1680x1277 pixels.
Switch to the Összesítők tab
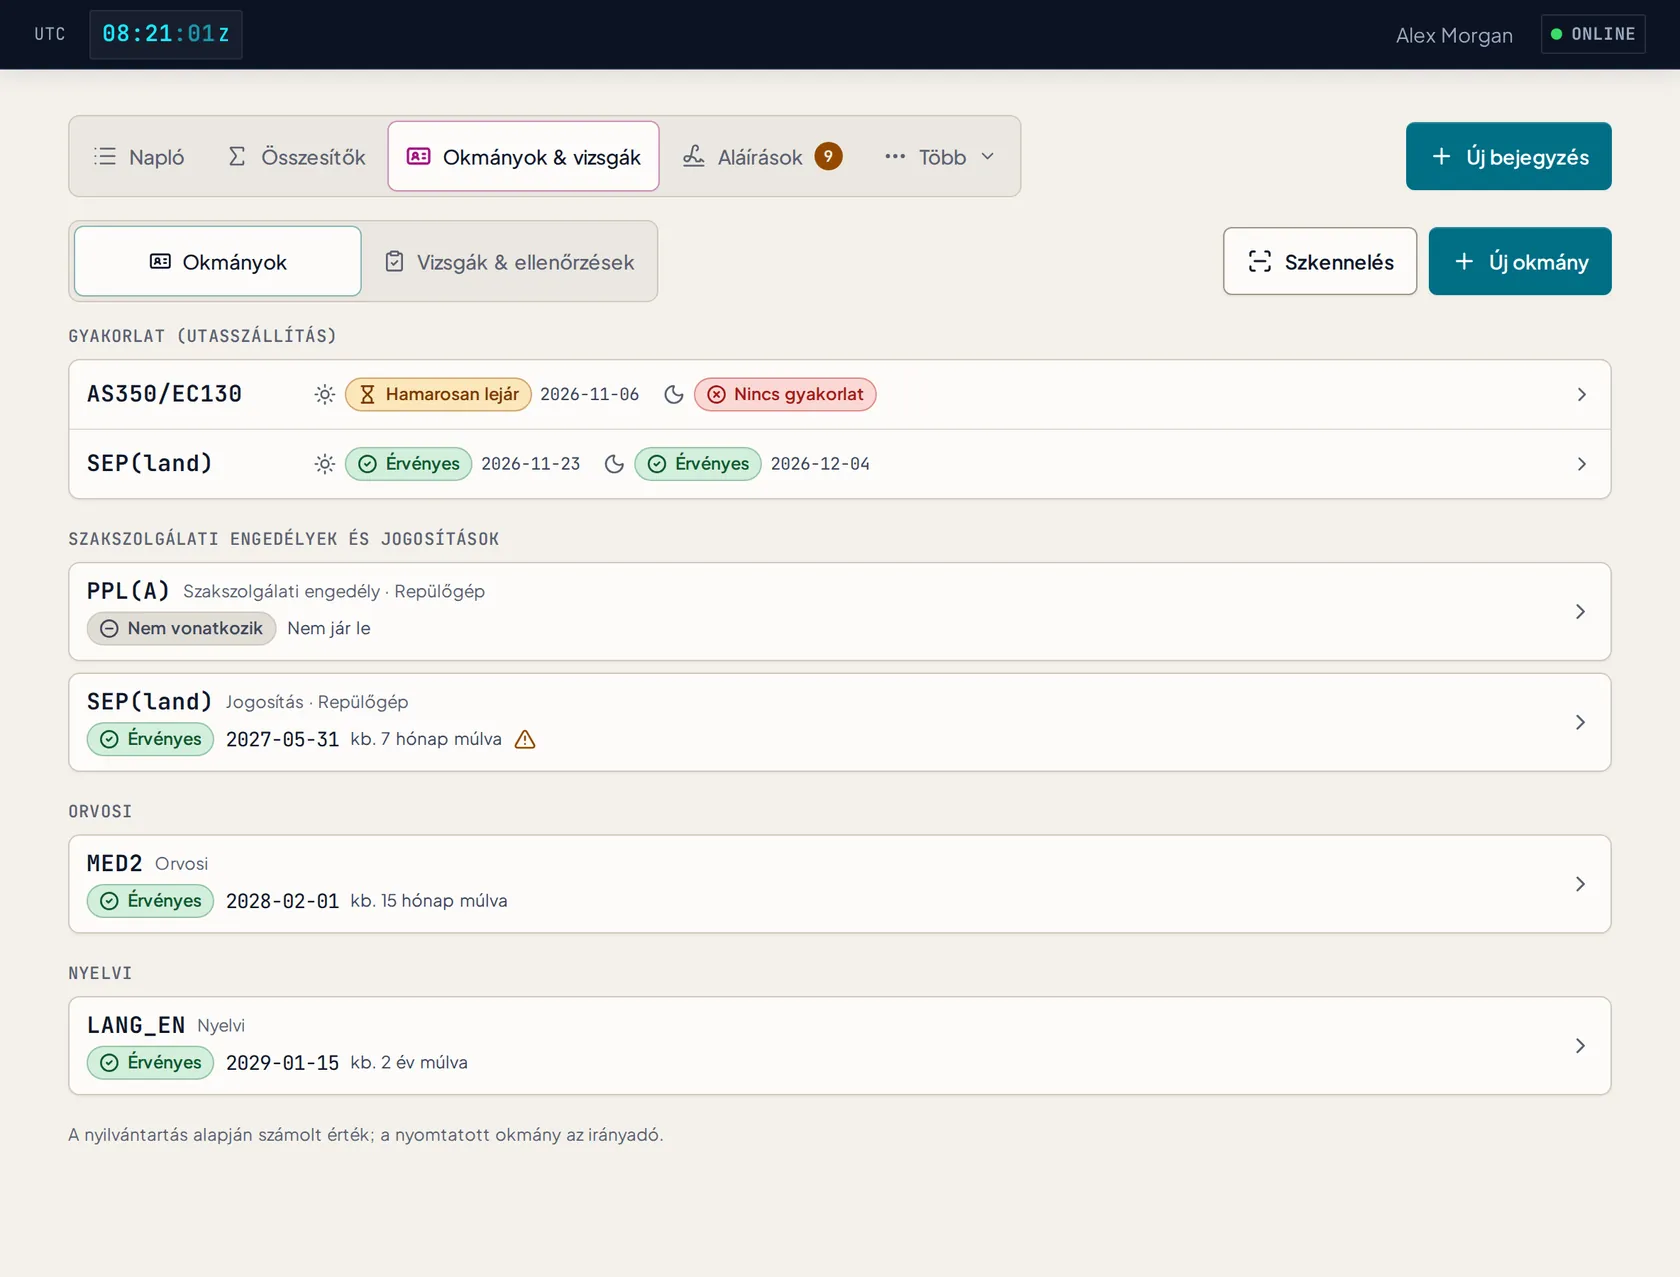tap(297, 156)
